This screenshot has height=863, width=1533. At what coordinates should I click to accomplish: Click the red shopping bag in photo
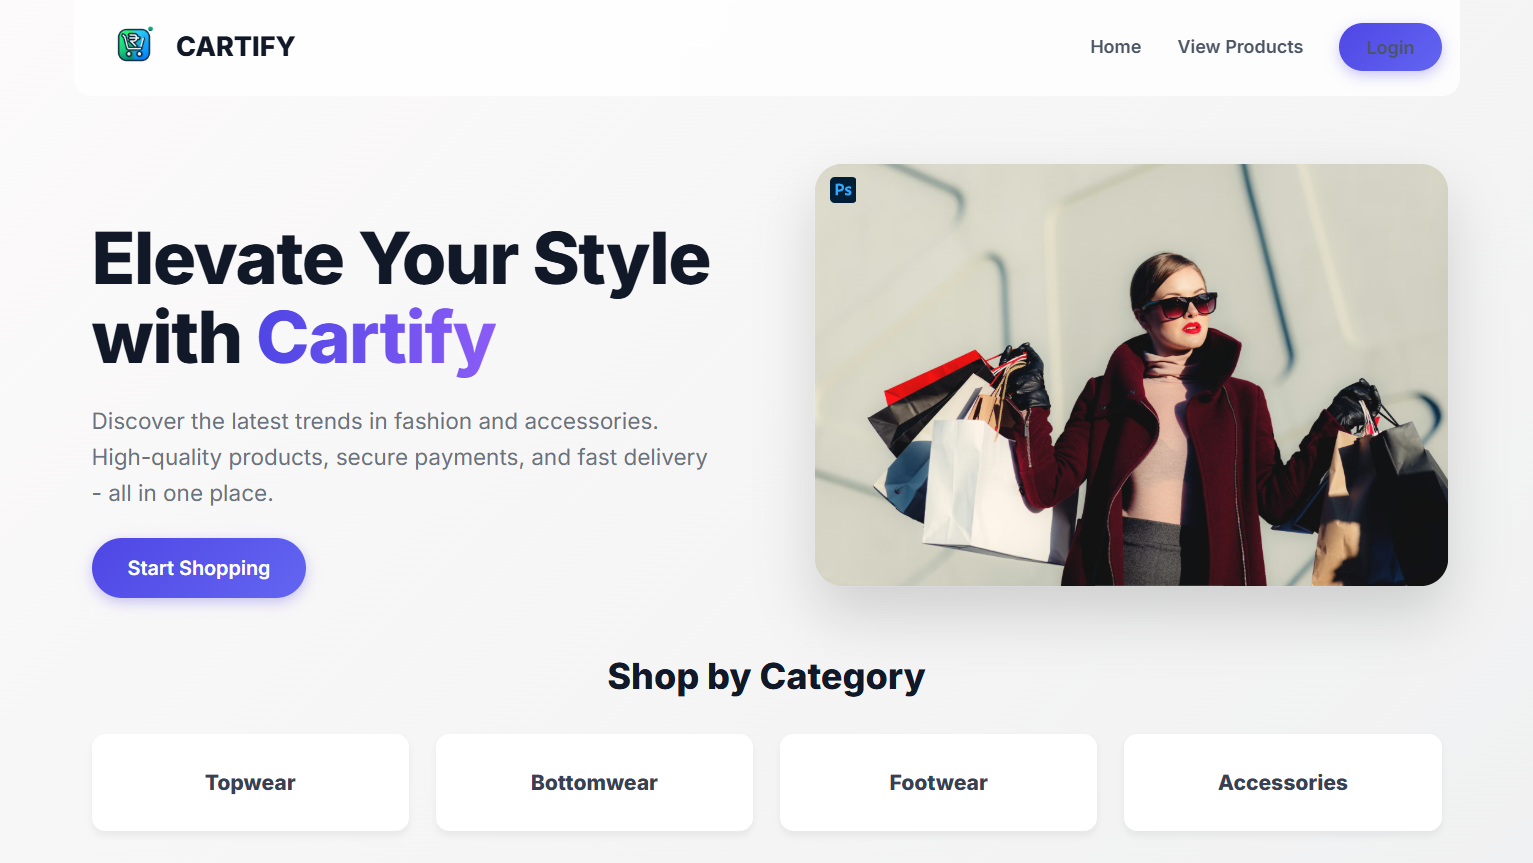click(935, 377)
